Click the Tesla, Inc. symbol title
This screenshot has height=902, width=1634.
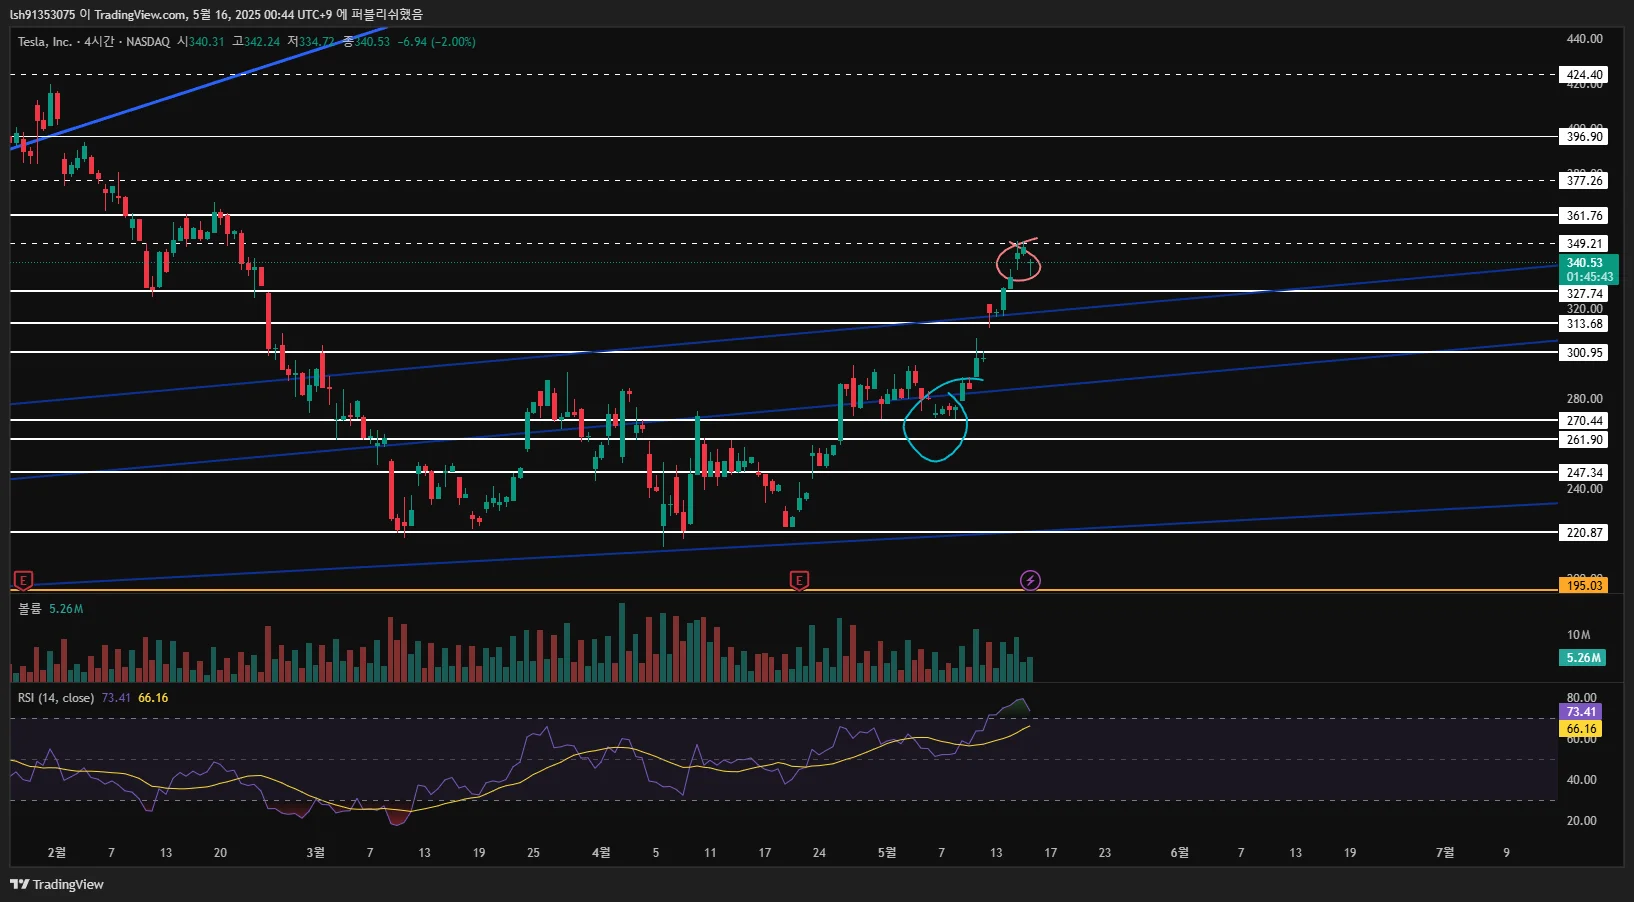tap(44, 42)
